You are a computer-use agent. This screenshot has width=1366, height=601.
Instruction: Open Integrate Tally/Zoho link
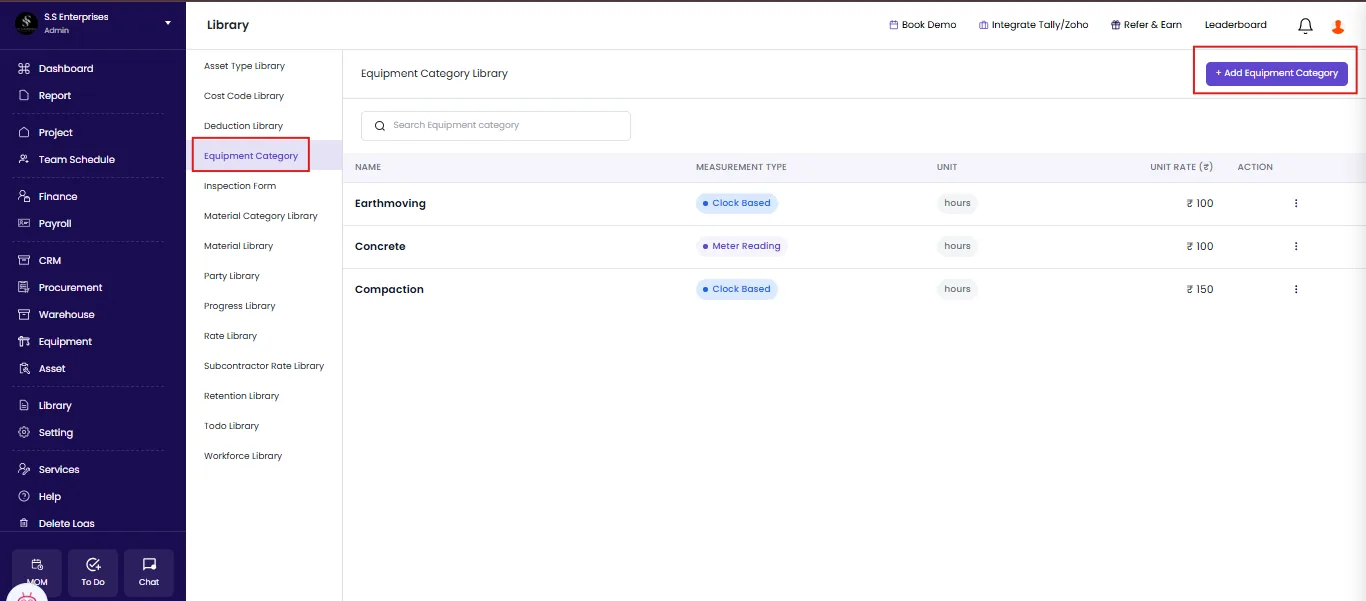click(1034, 25)
